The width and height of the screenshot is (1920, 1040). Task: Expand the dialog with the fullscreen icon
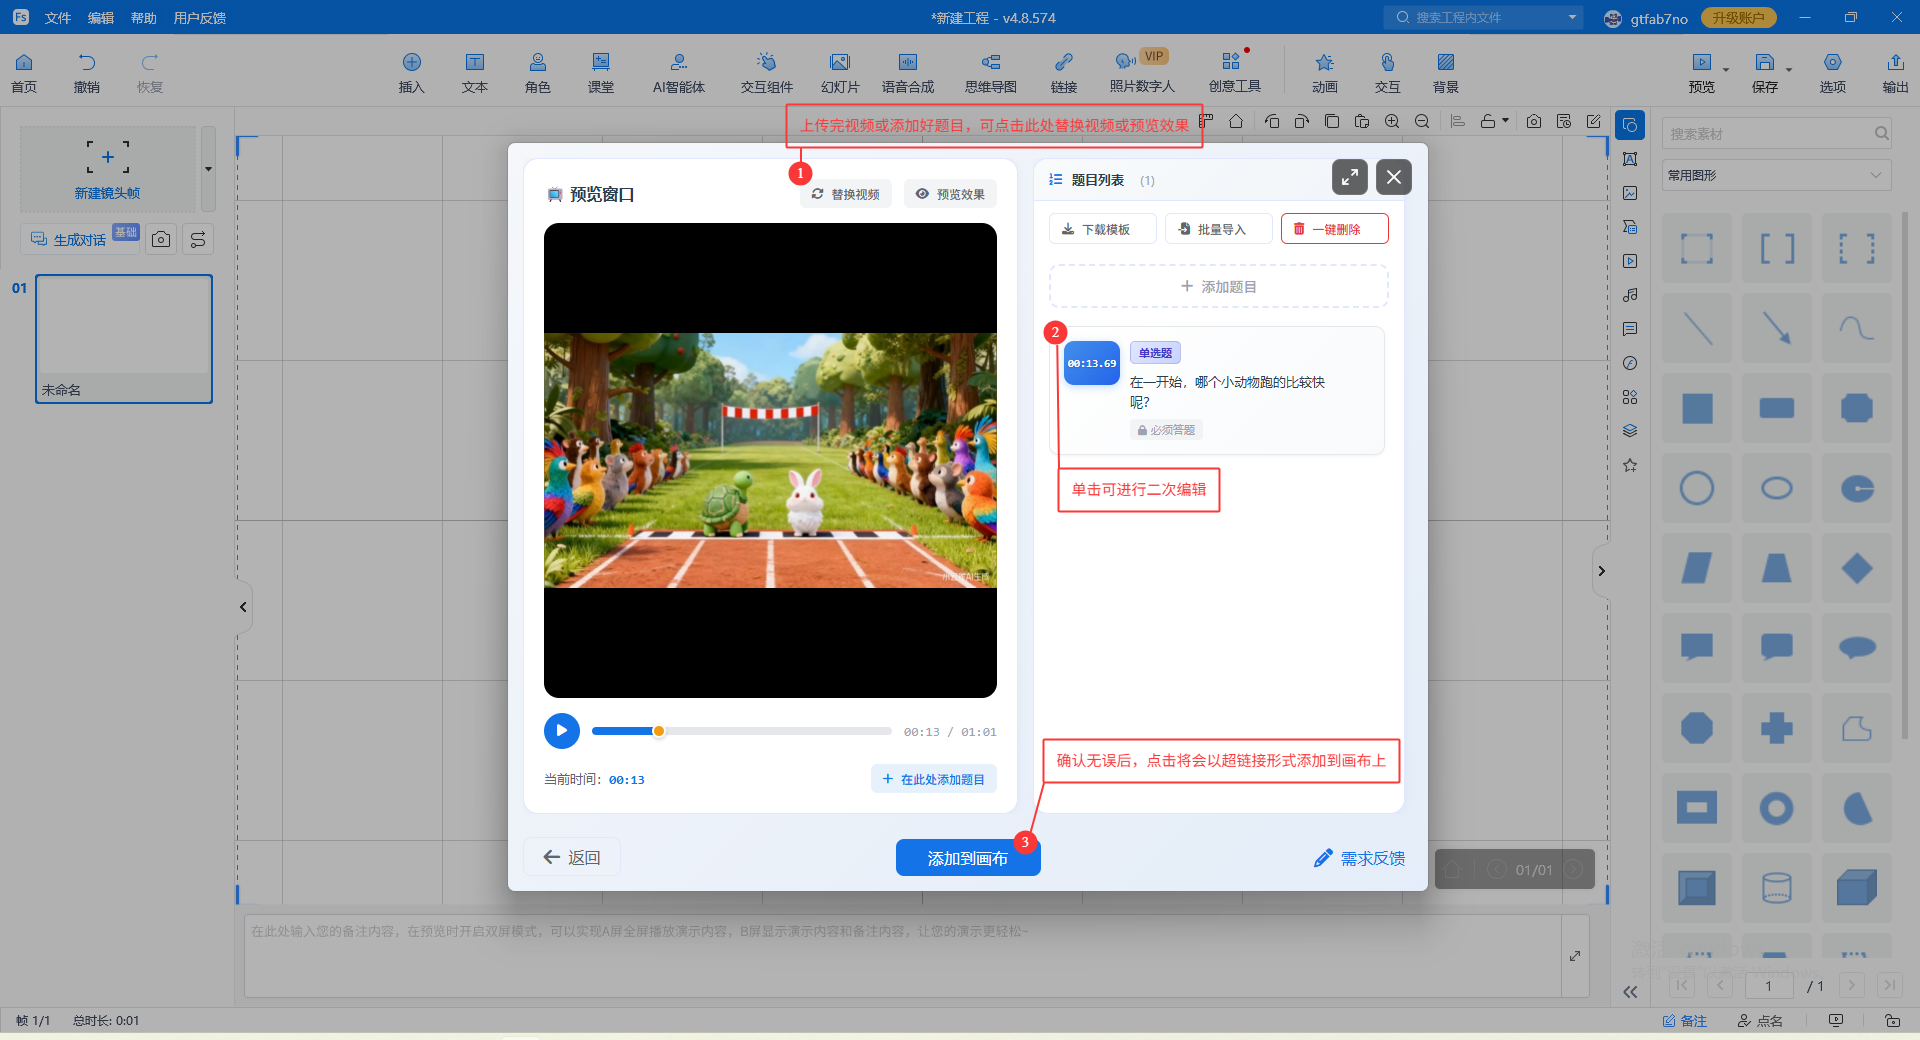pyautogui.click(x=1349, y=178)
